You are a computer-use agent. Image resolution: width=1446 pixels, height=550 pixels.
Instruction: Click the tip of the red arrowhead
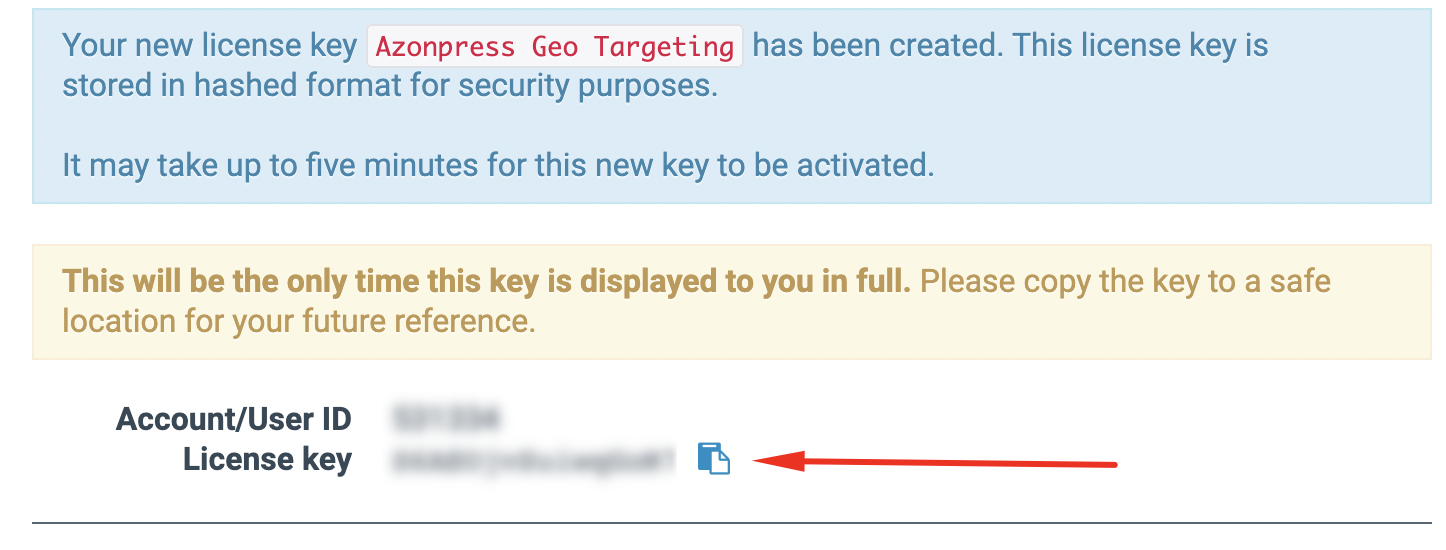(755, 460)
